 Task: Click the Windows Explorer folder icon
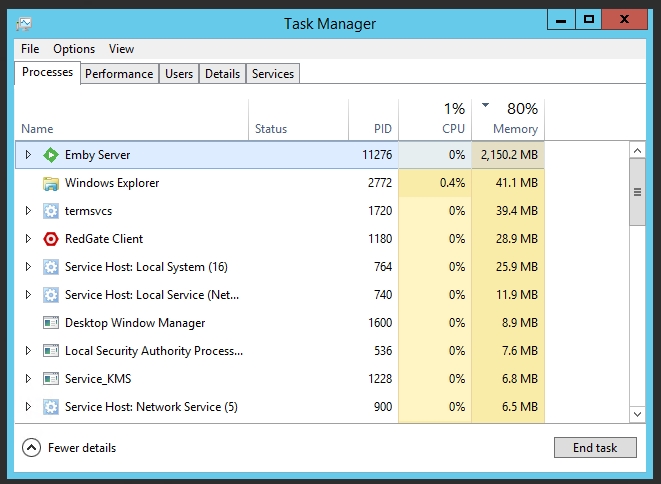tap(51, 183)
